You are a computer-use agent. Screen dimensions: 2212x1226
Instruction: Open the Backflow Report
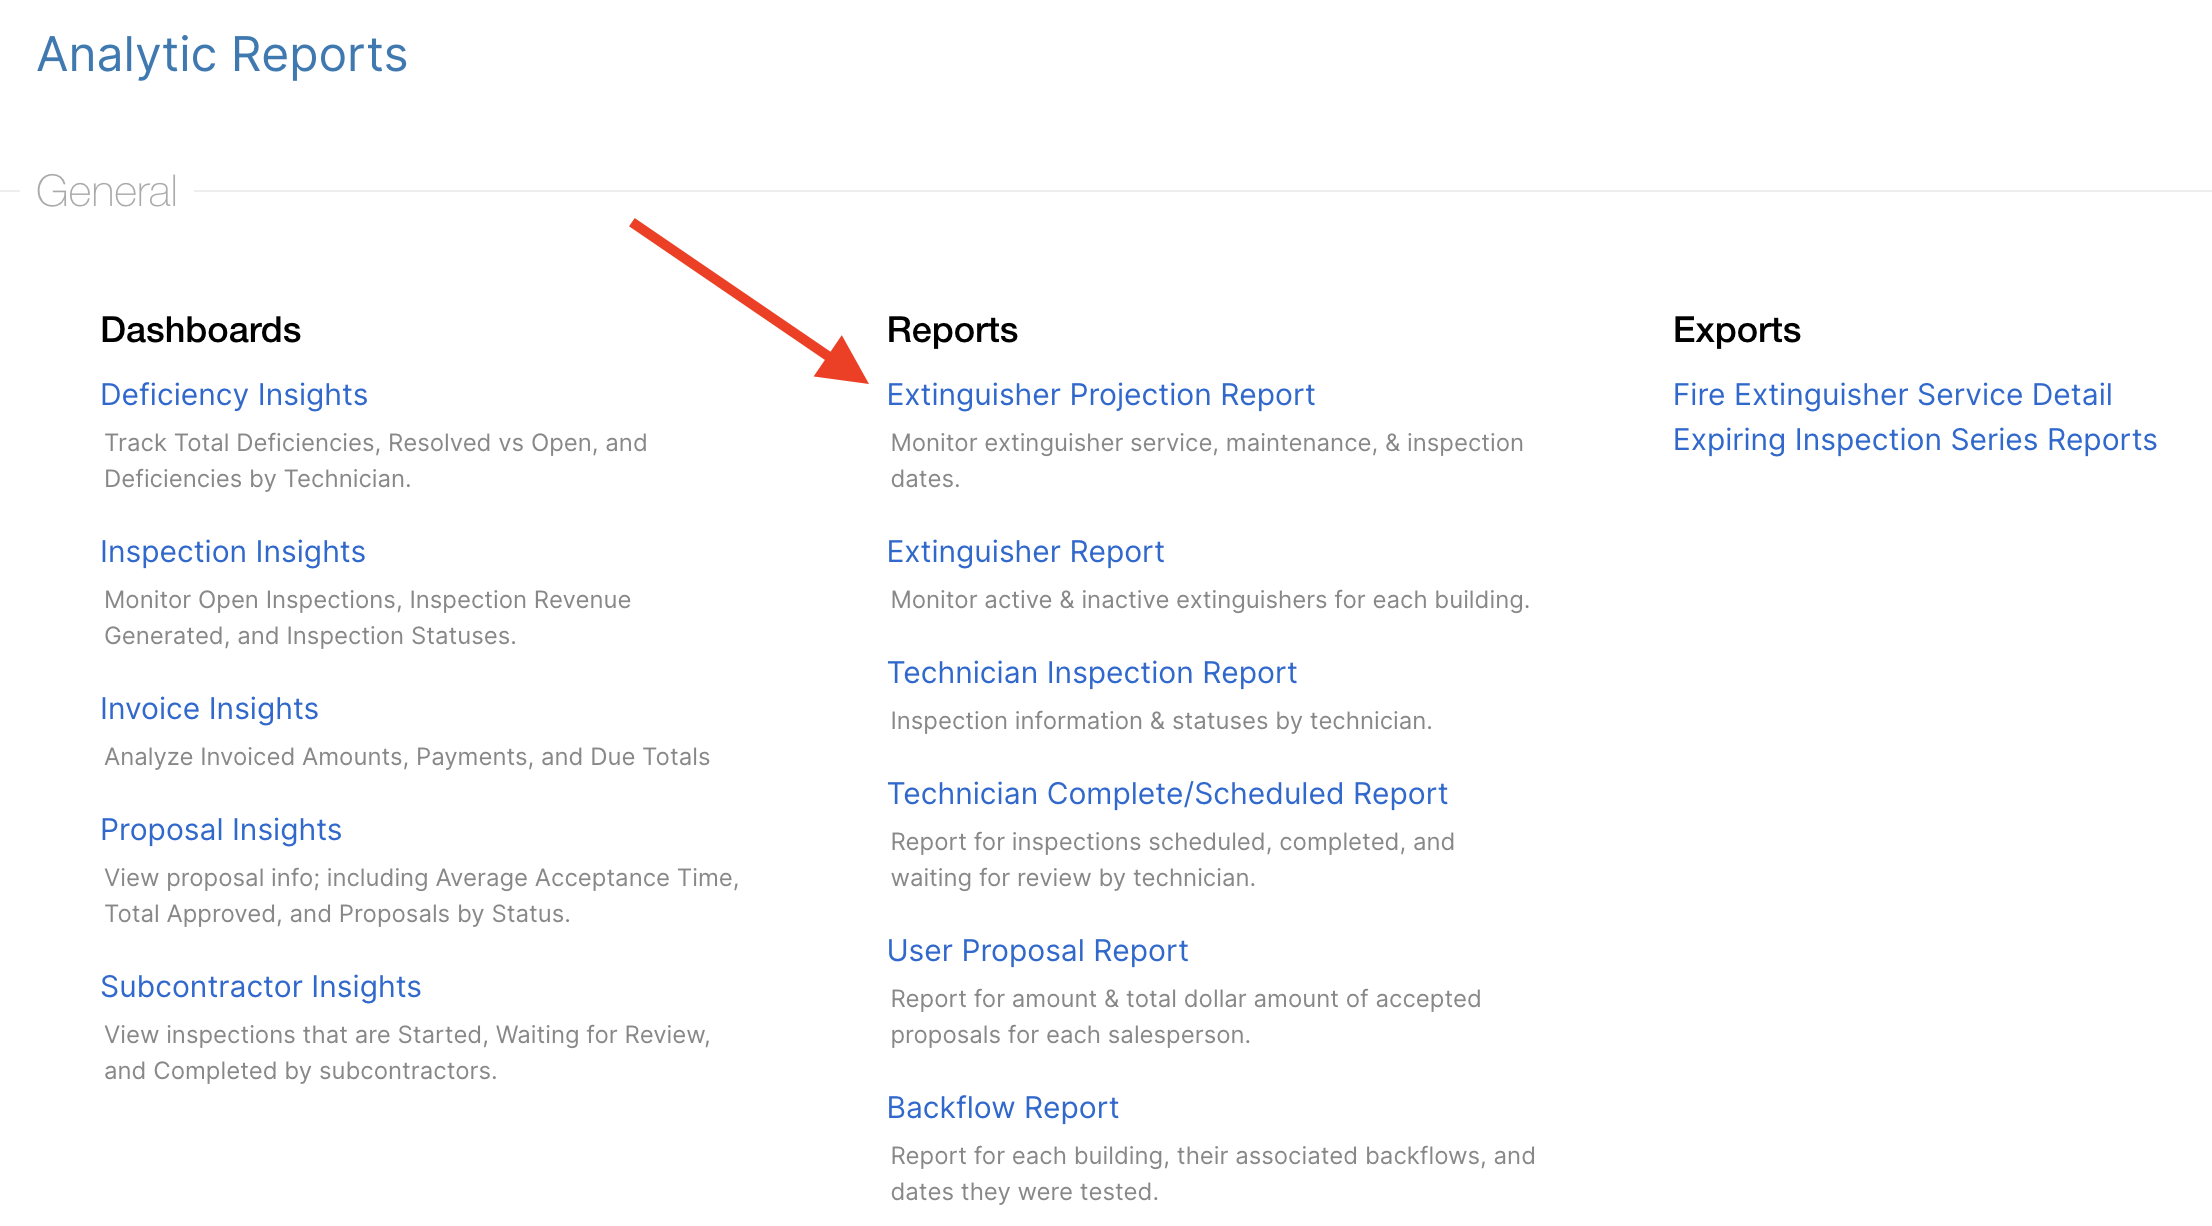[1003, 1108]
